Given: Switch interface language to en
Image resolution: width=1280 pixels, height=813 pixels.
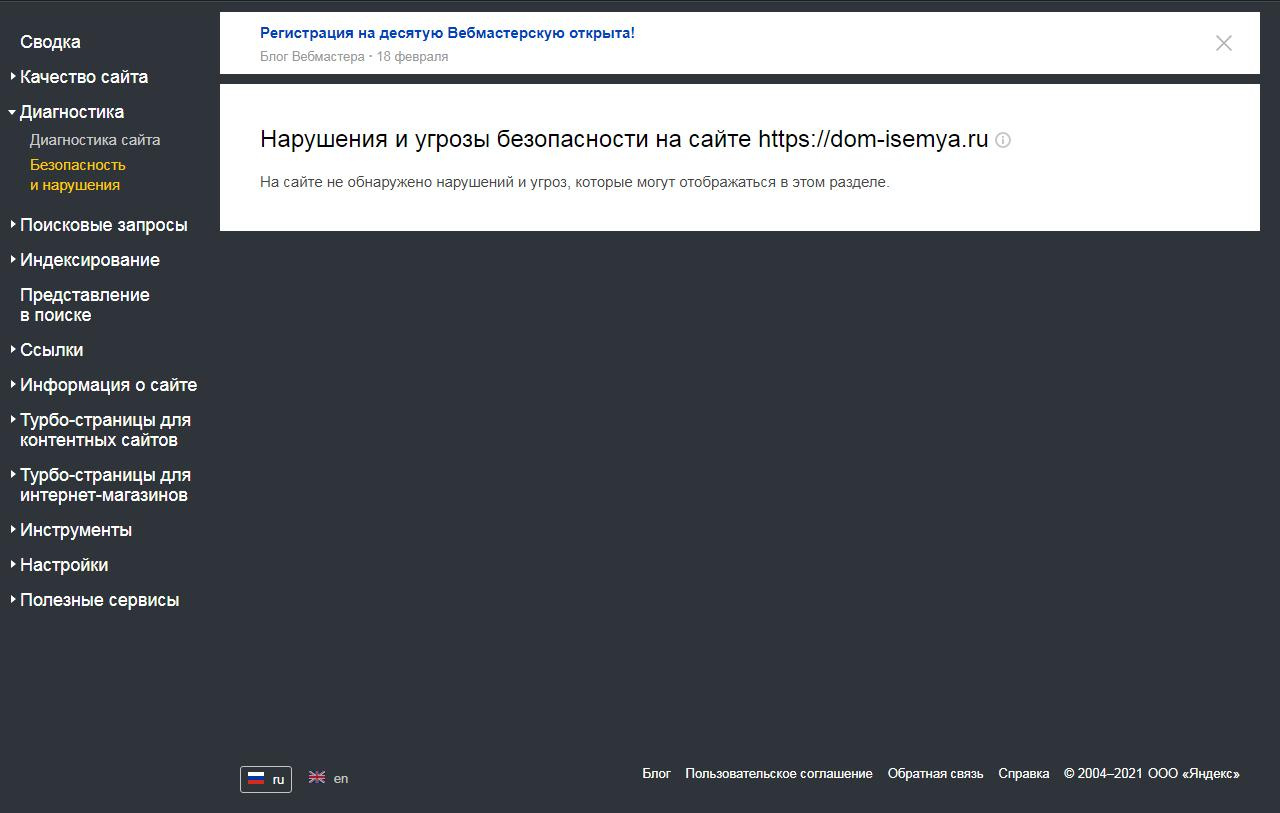Looking at the screenshot, I should 329,778.
